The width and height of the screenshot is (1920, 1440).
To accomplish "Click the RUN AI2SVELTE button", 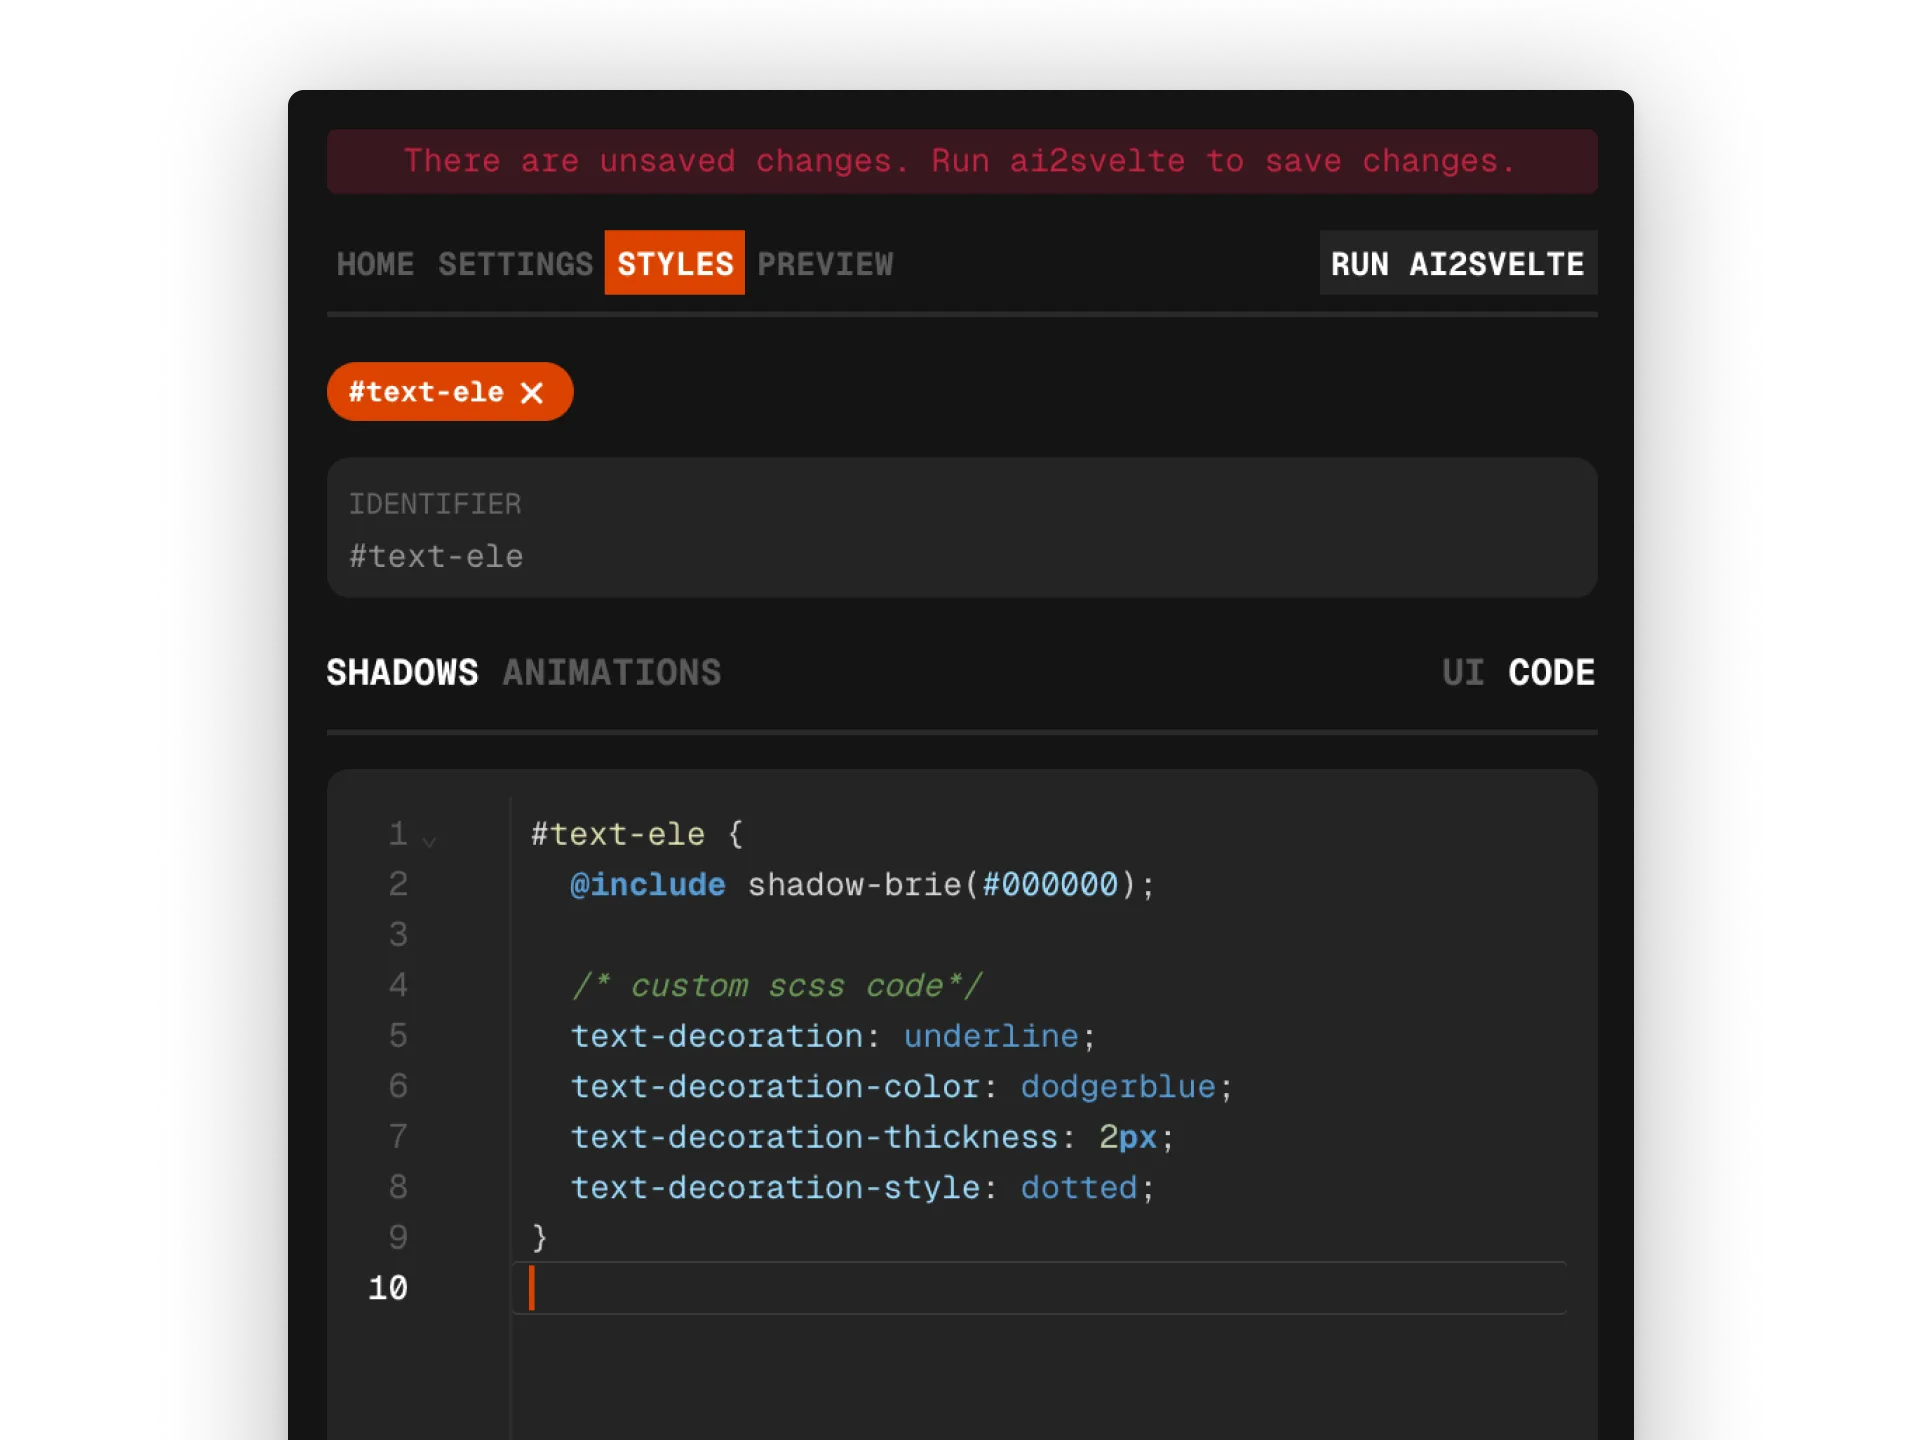I will click(x=1457, y=263).
